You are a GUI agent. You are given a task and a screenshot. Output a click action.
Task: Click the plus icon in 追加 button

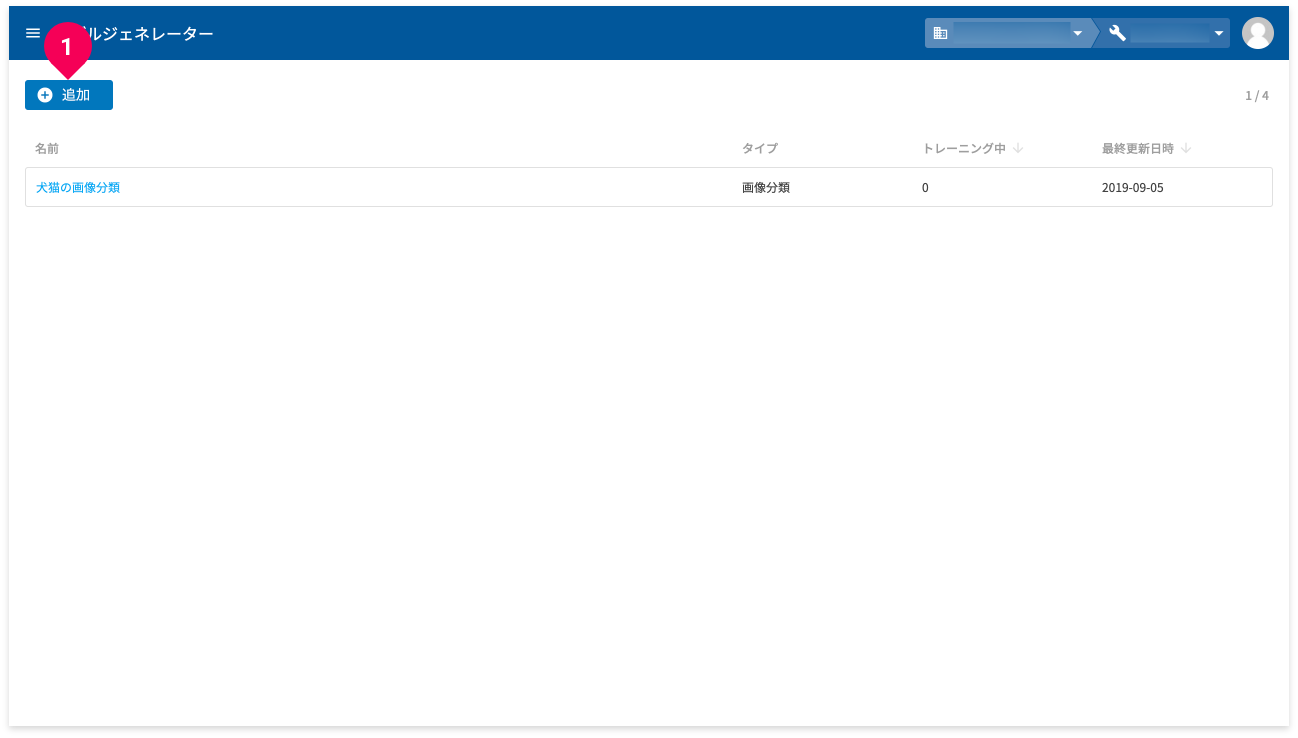(x=45, y=95)
